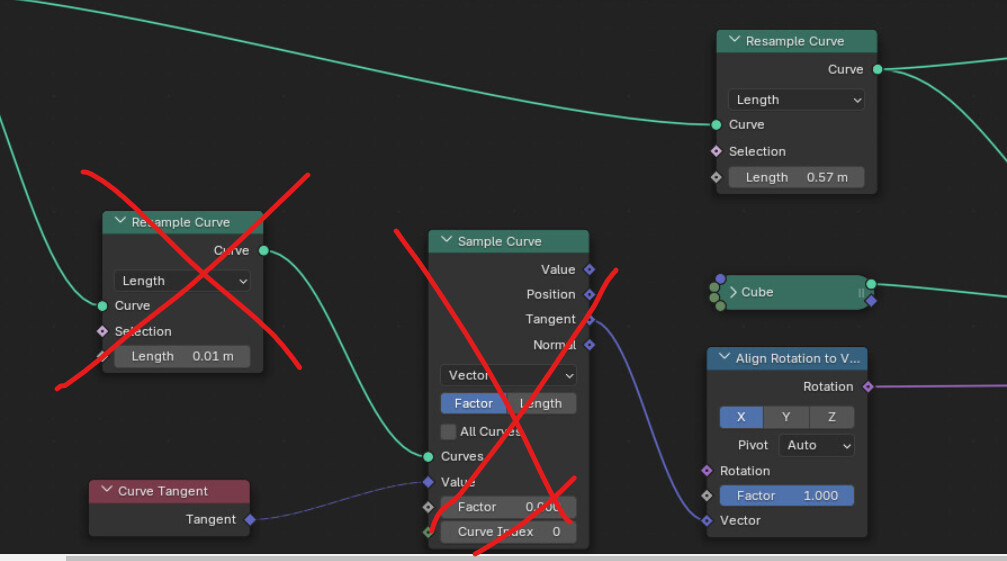Click Length socket of the 0.57 m Resample Curve node
This screenshot has height=561, width=1007.
[716, 177]
